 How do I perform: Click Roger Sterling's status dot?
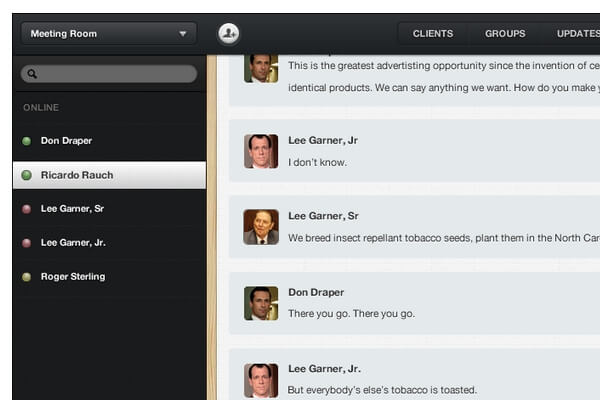coord(26,277)
